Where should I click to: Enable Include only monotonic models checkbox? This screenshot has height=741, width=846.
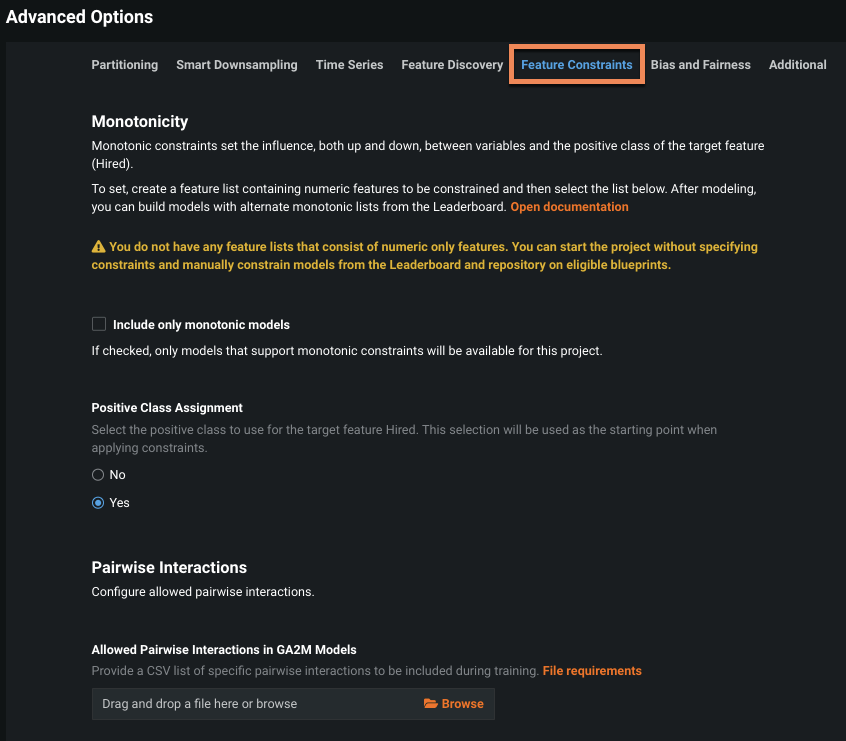(x=99, y=324)
